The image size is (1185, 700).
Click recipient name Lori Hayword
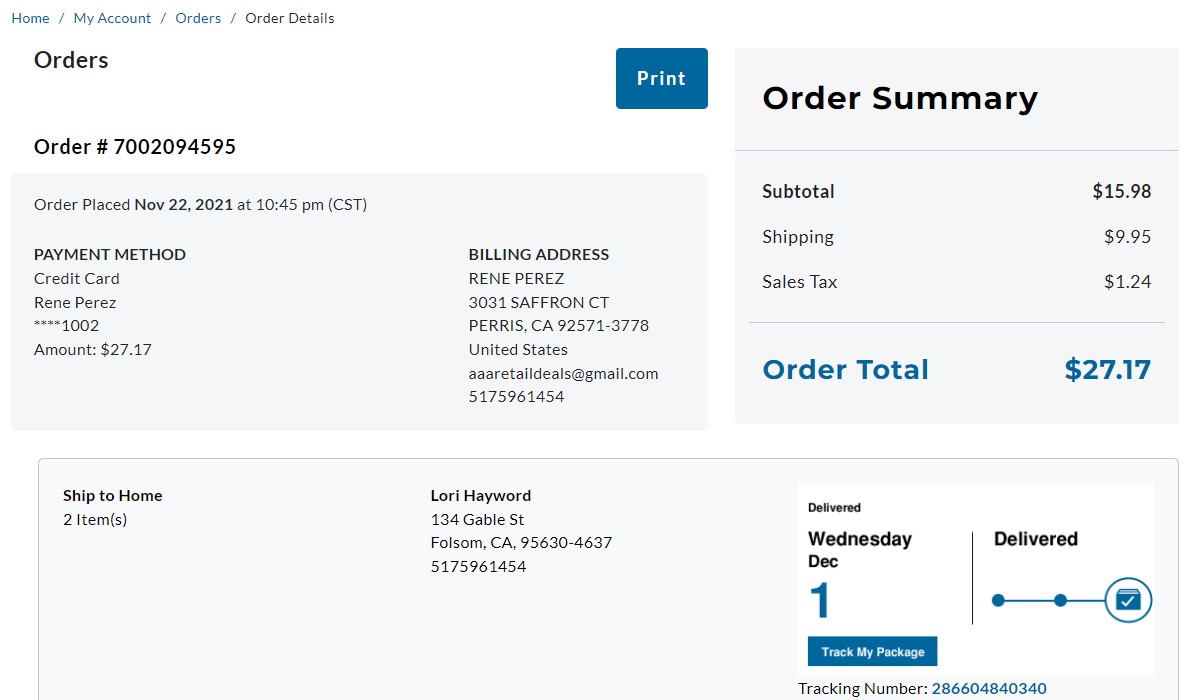[481, 496]
